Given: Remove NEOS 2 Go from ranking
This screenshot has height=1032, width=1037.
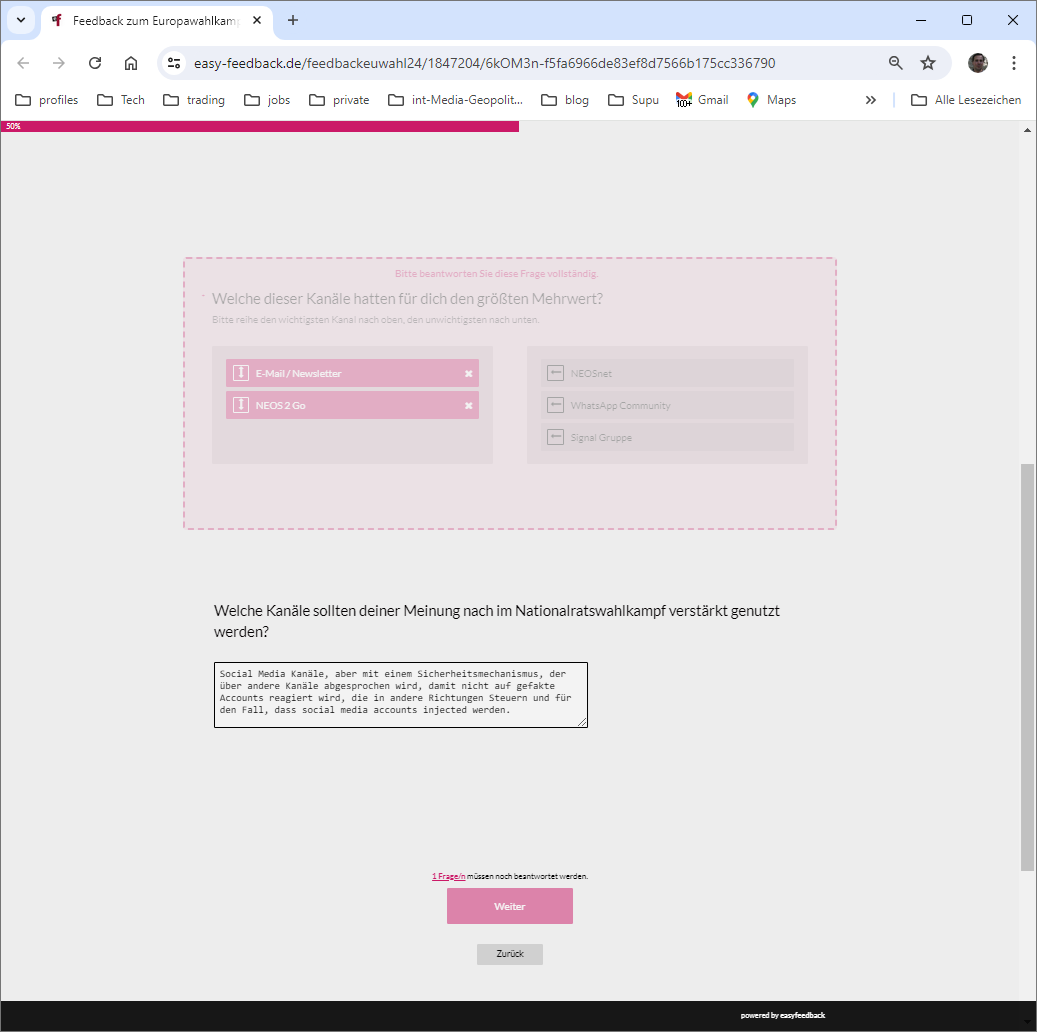Looking at the screenshot, I should tap(468, 406).
